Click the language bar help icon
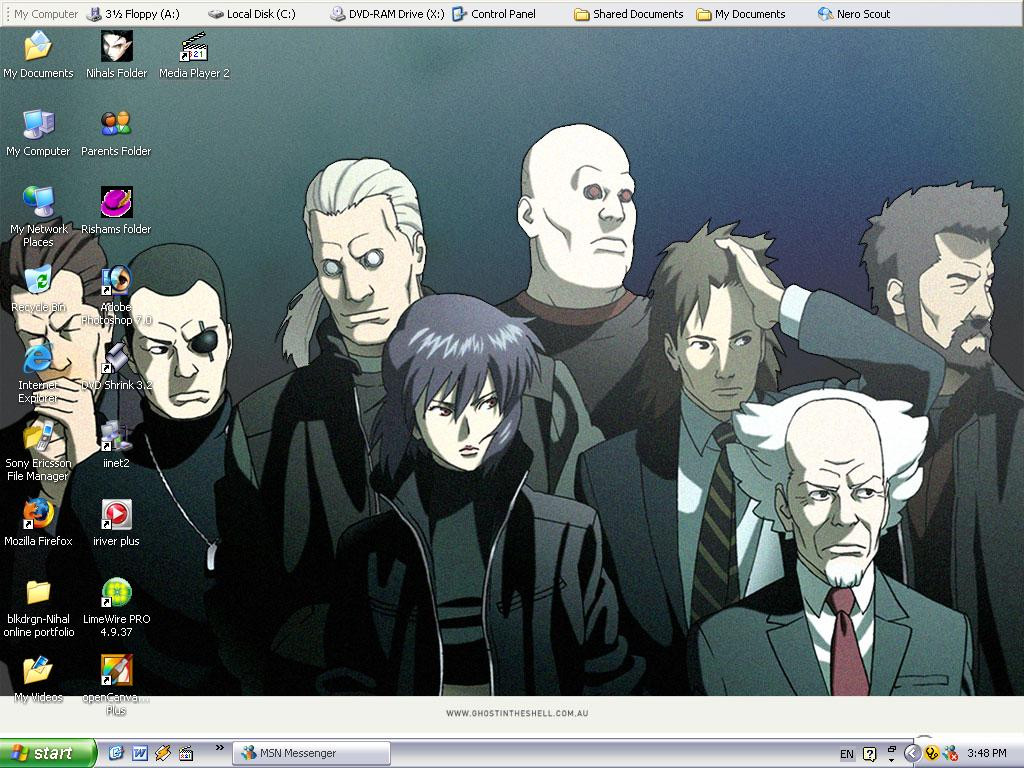Screen dimensions: 1024x768 tap(869, 754)
